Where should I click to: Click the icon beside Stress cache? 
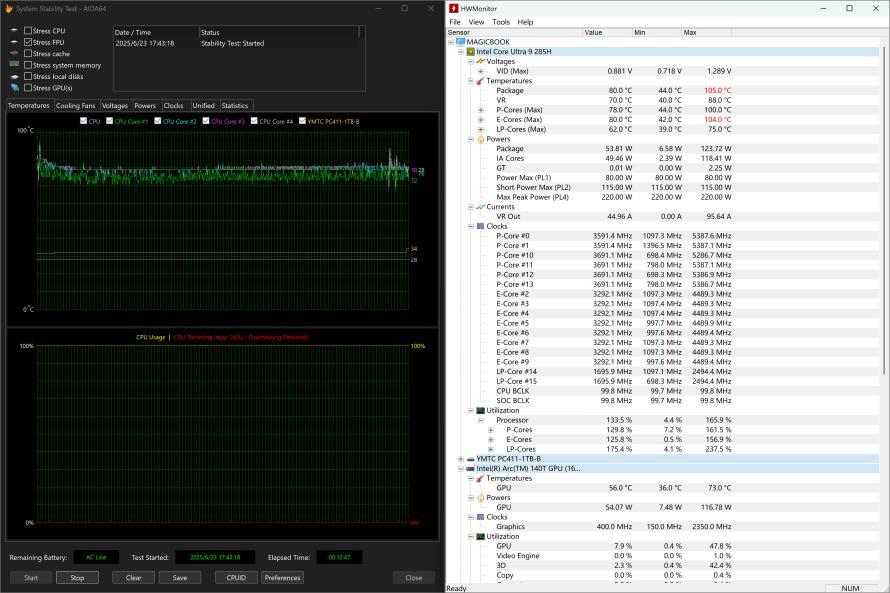point(14,53)
